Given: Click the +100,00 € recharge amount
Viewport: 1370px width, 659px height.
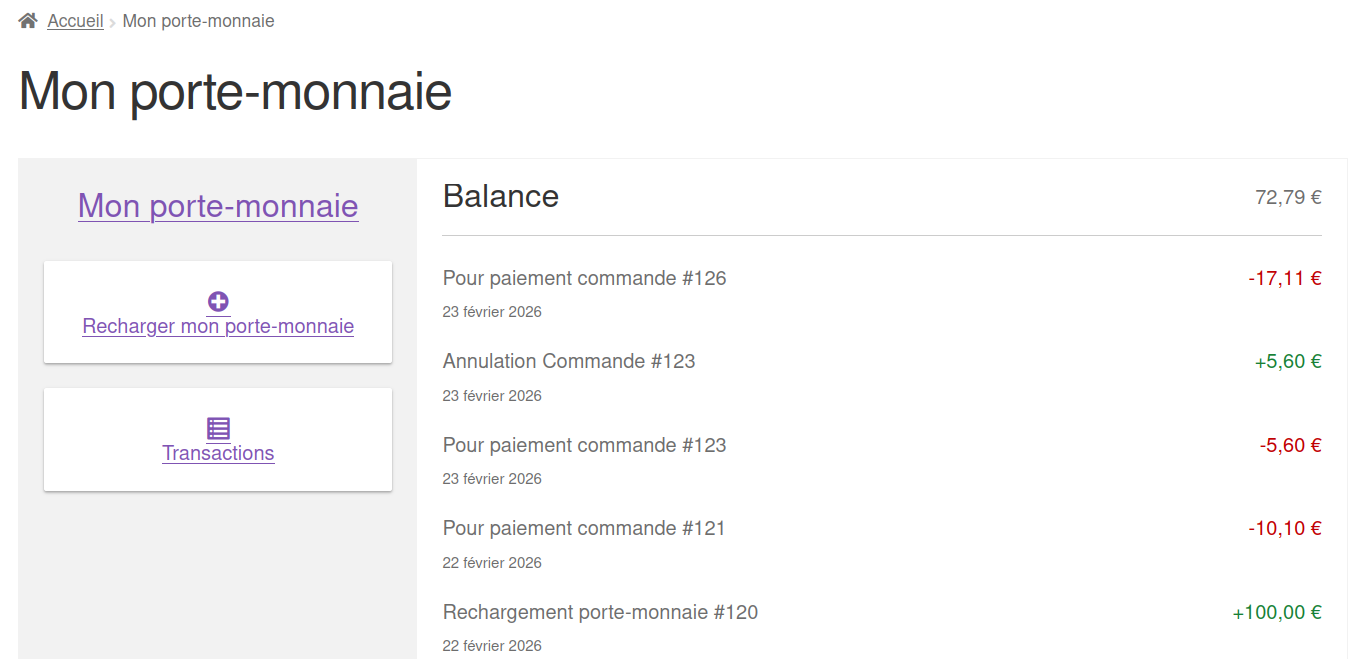Looking at the screenshot, I should click(x=1276, y=612).
